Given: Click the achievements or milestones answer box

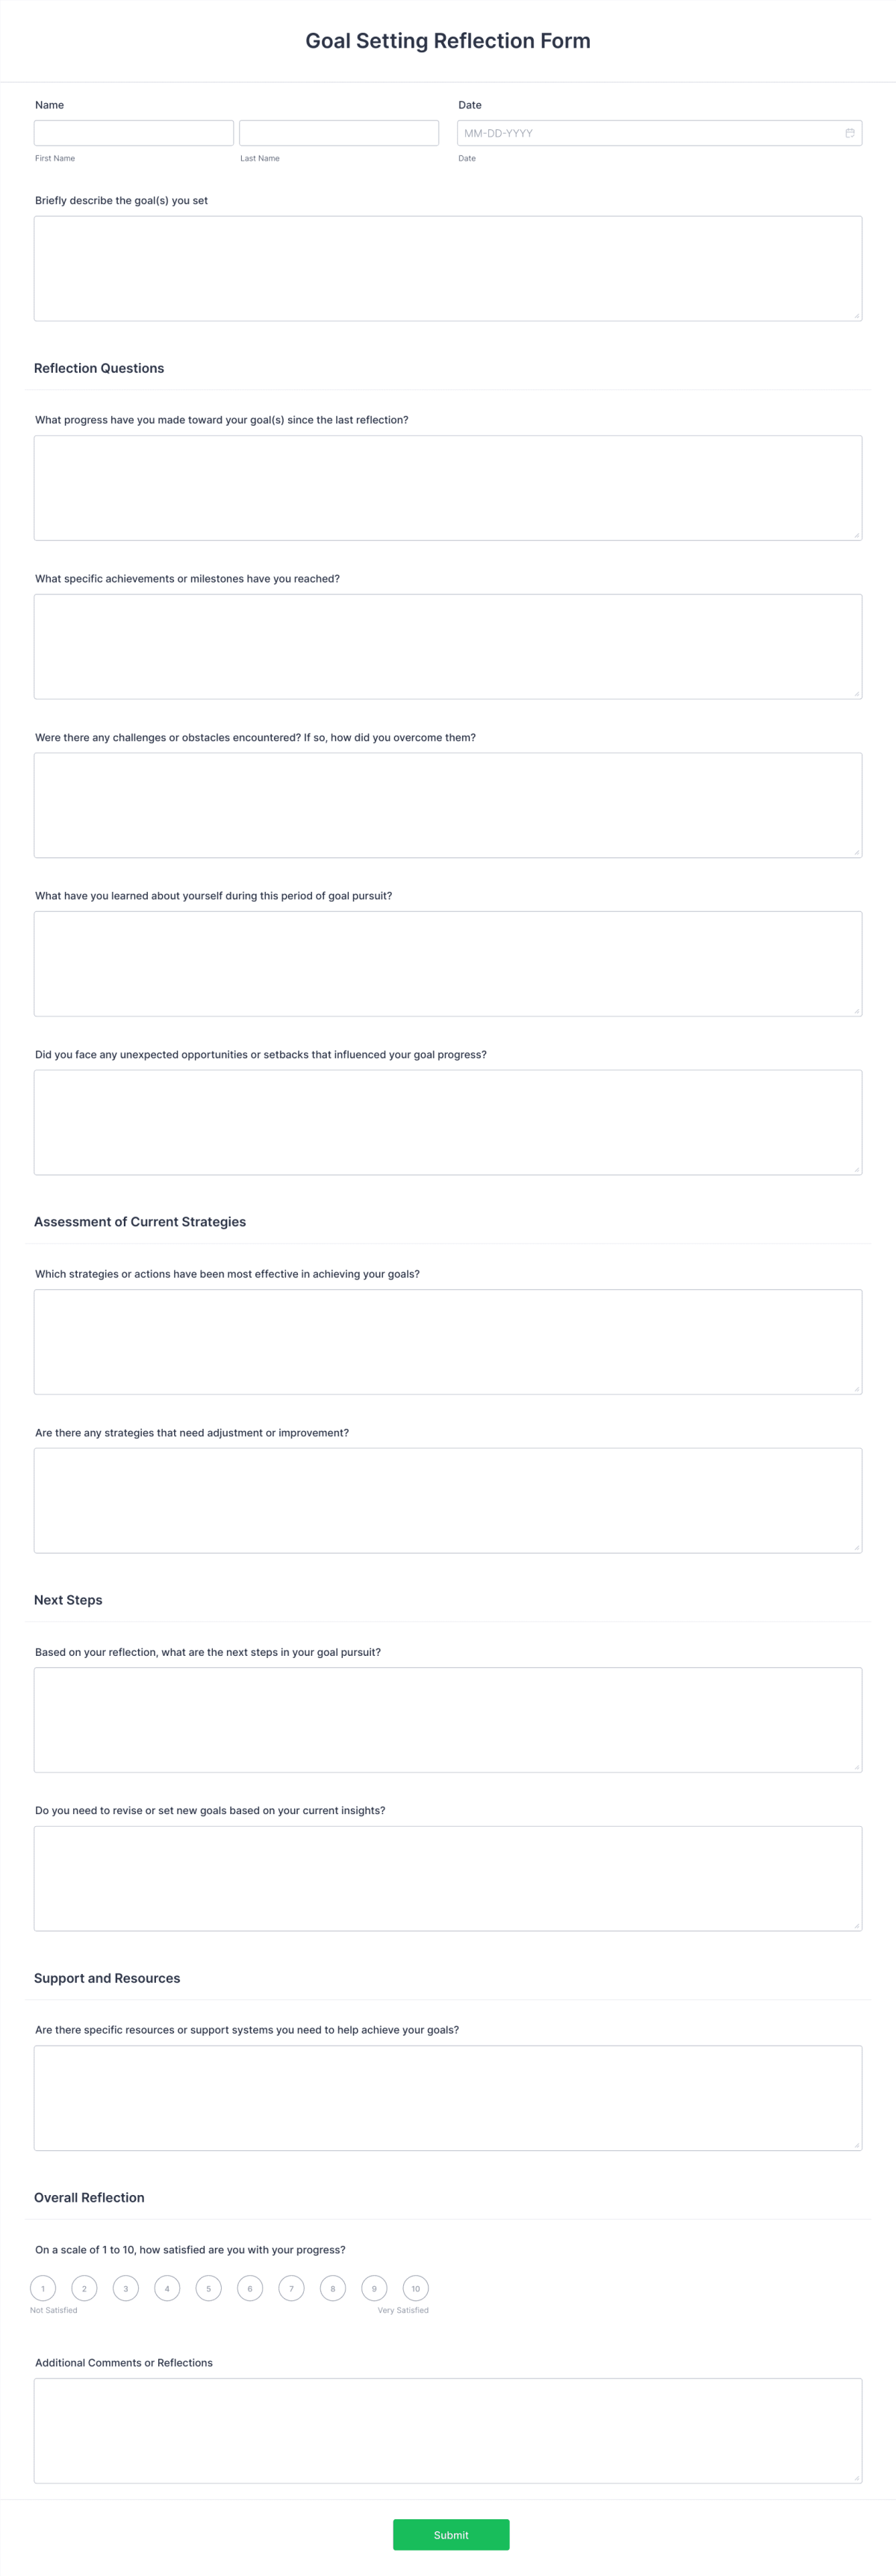Looking at the screenshot, I should click(x=448, y=645).
